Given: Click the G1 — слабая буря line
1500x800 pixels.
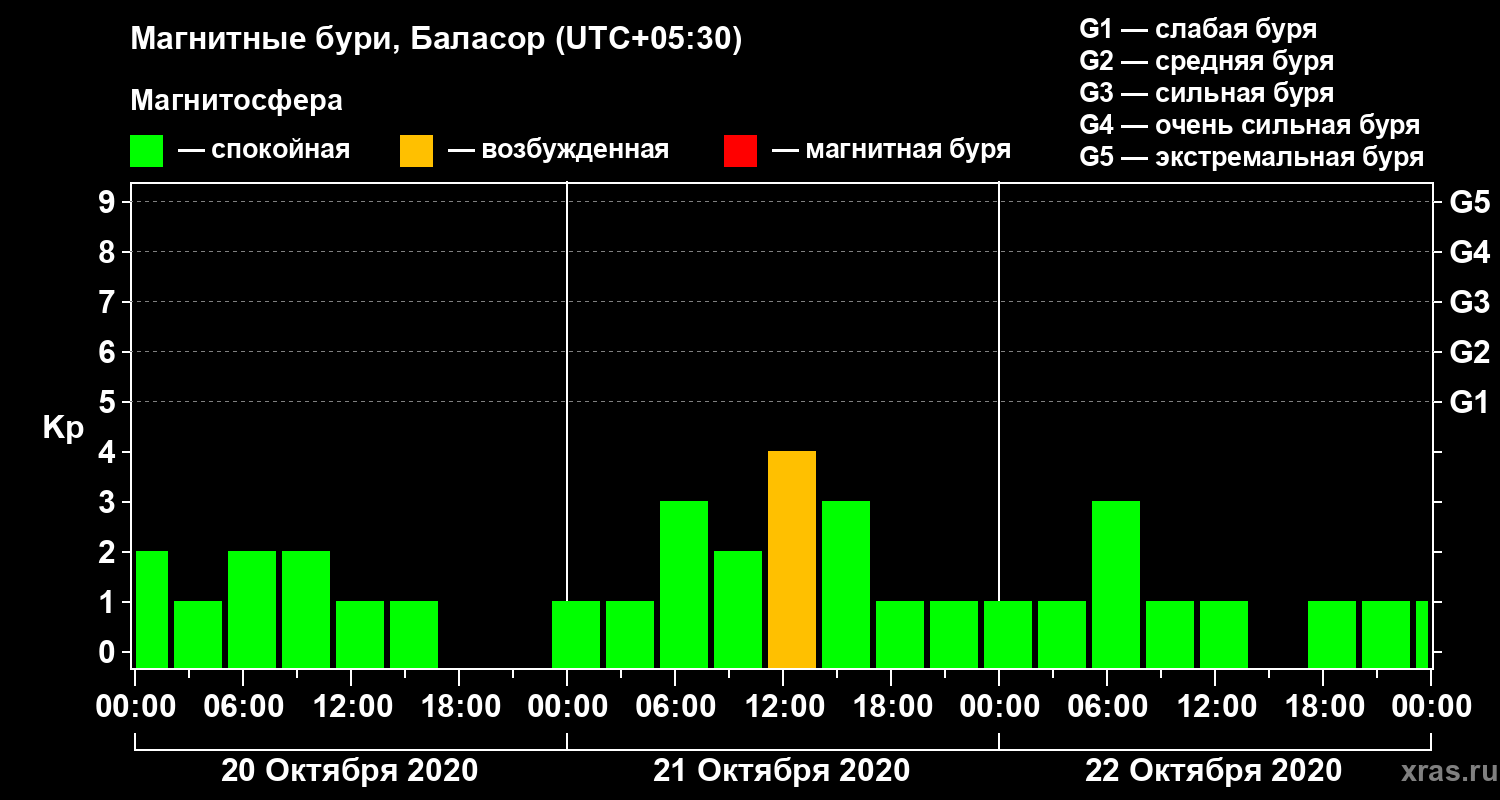Looking at the screenshot, I should (1198, 29).
